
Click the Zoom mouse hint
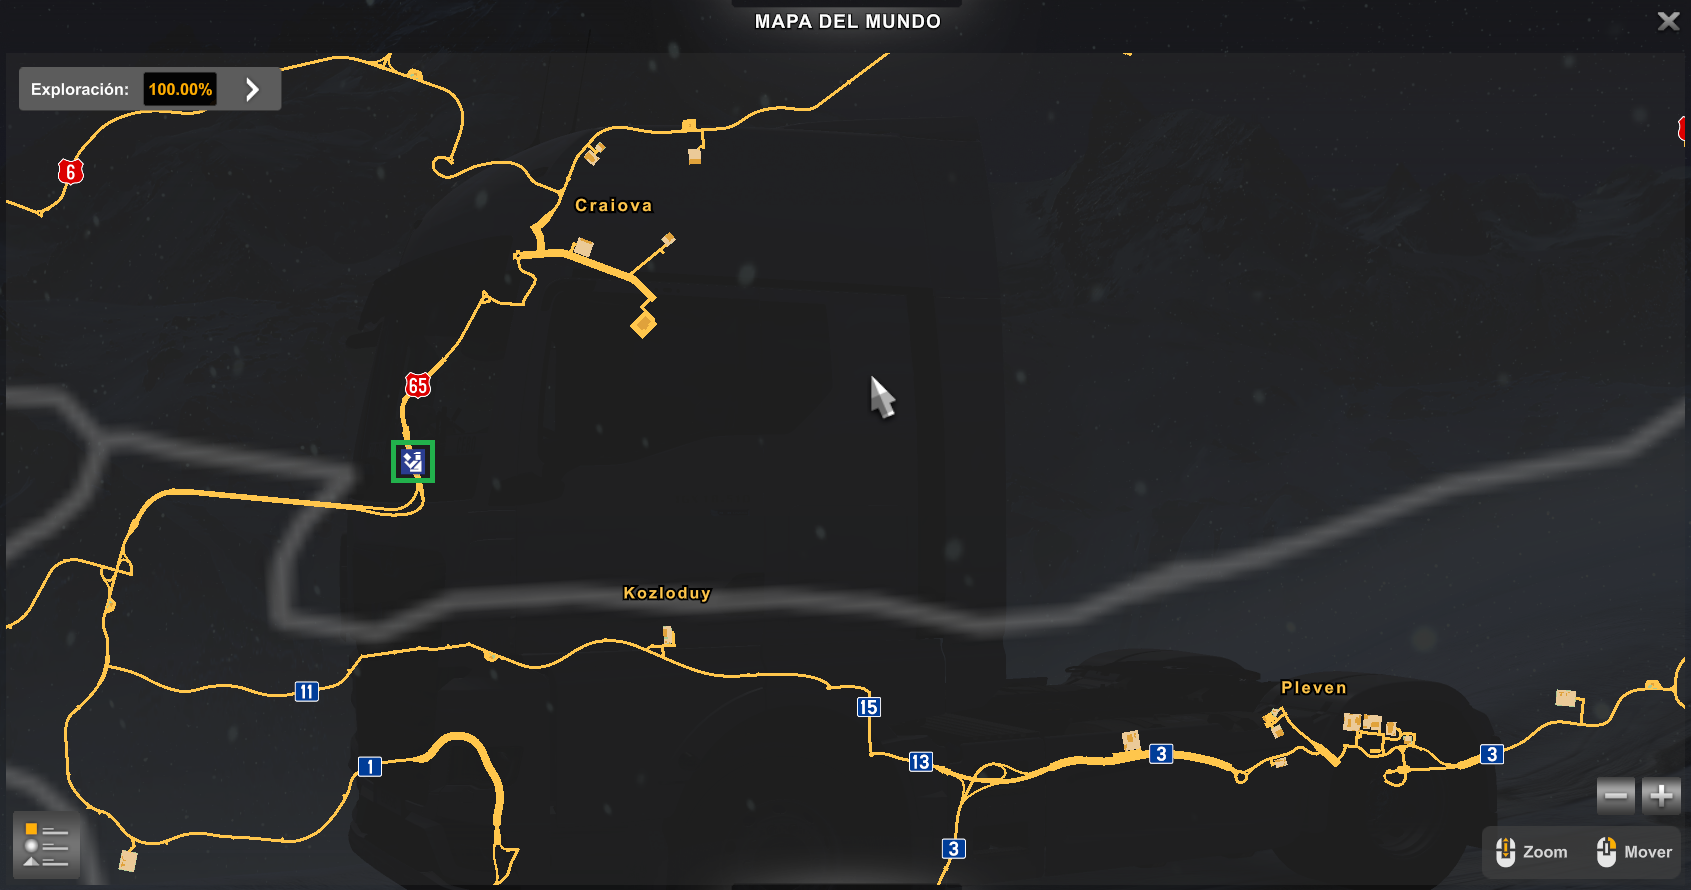[1532, 852]
